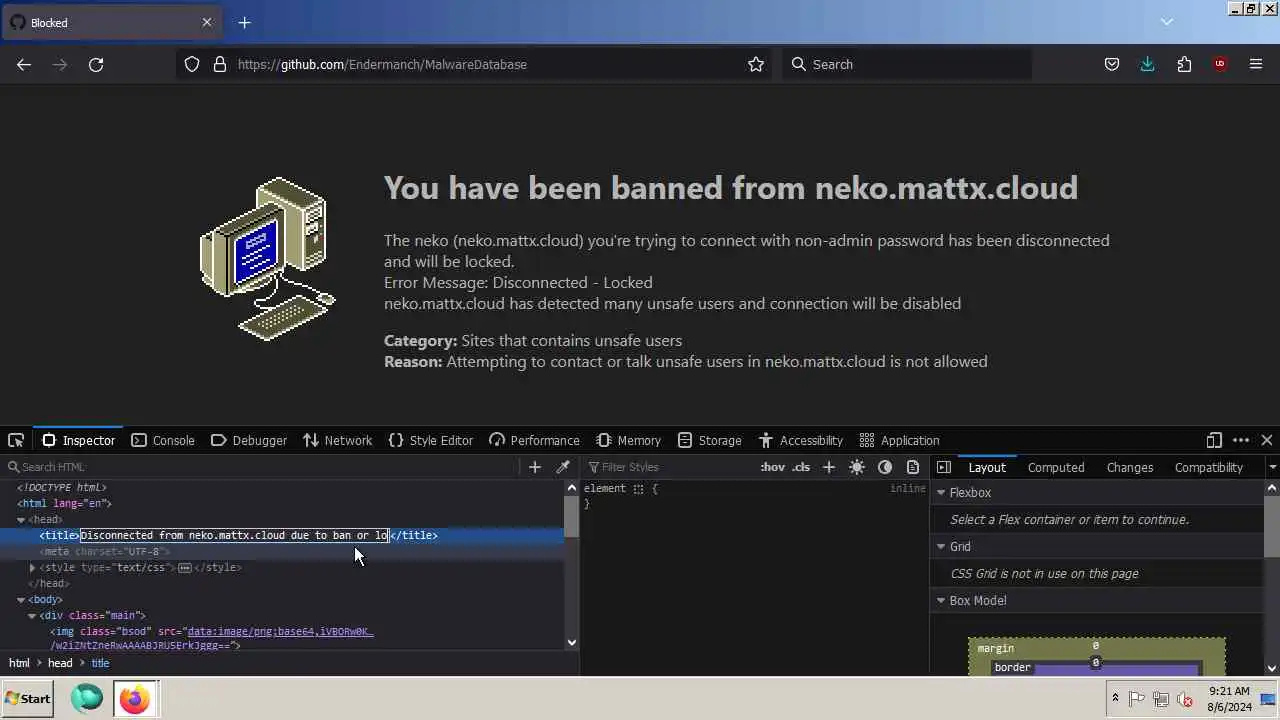
Task: Click the head breadcrumb
Action: [60, 663]
